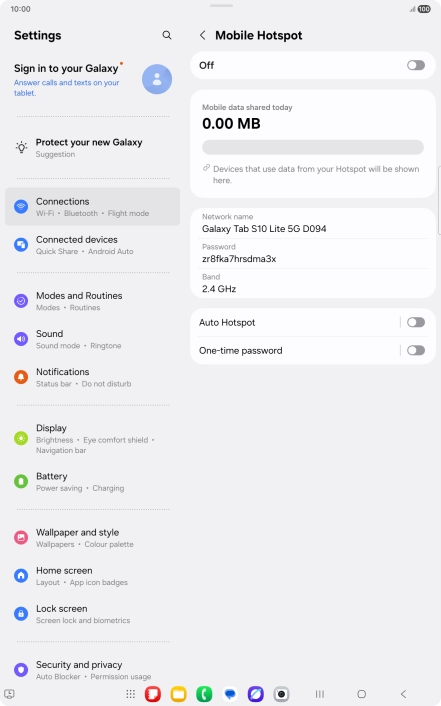The width and height of the screenshot is (441, 706).
Task: Turn on the Mobile Hotspot switch
Action: point(416,65)
